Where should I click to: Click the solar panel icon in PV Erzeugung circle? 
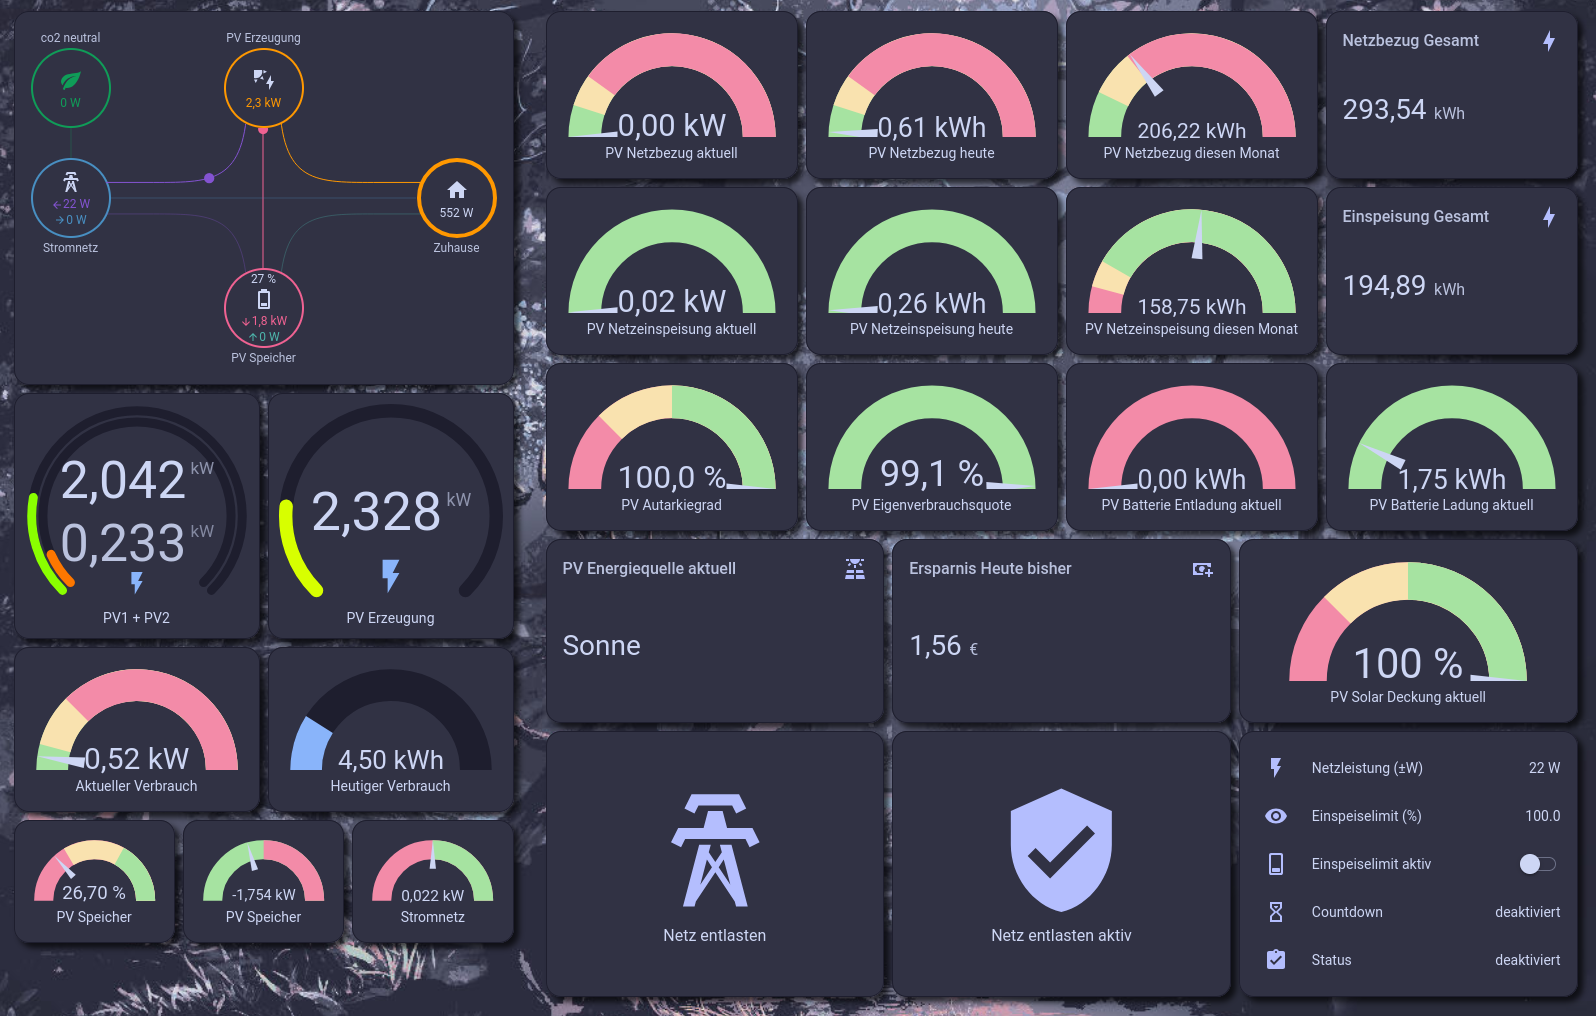tap(263, 79)
